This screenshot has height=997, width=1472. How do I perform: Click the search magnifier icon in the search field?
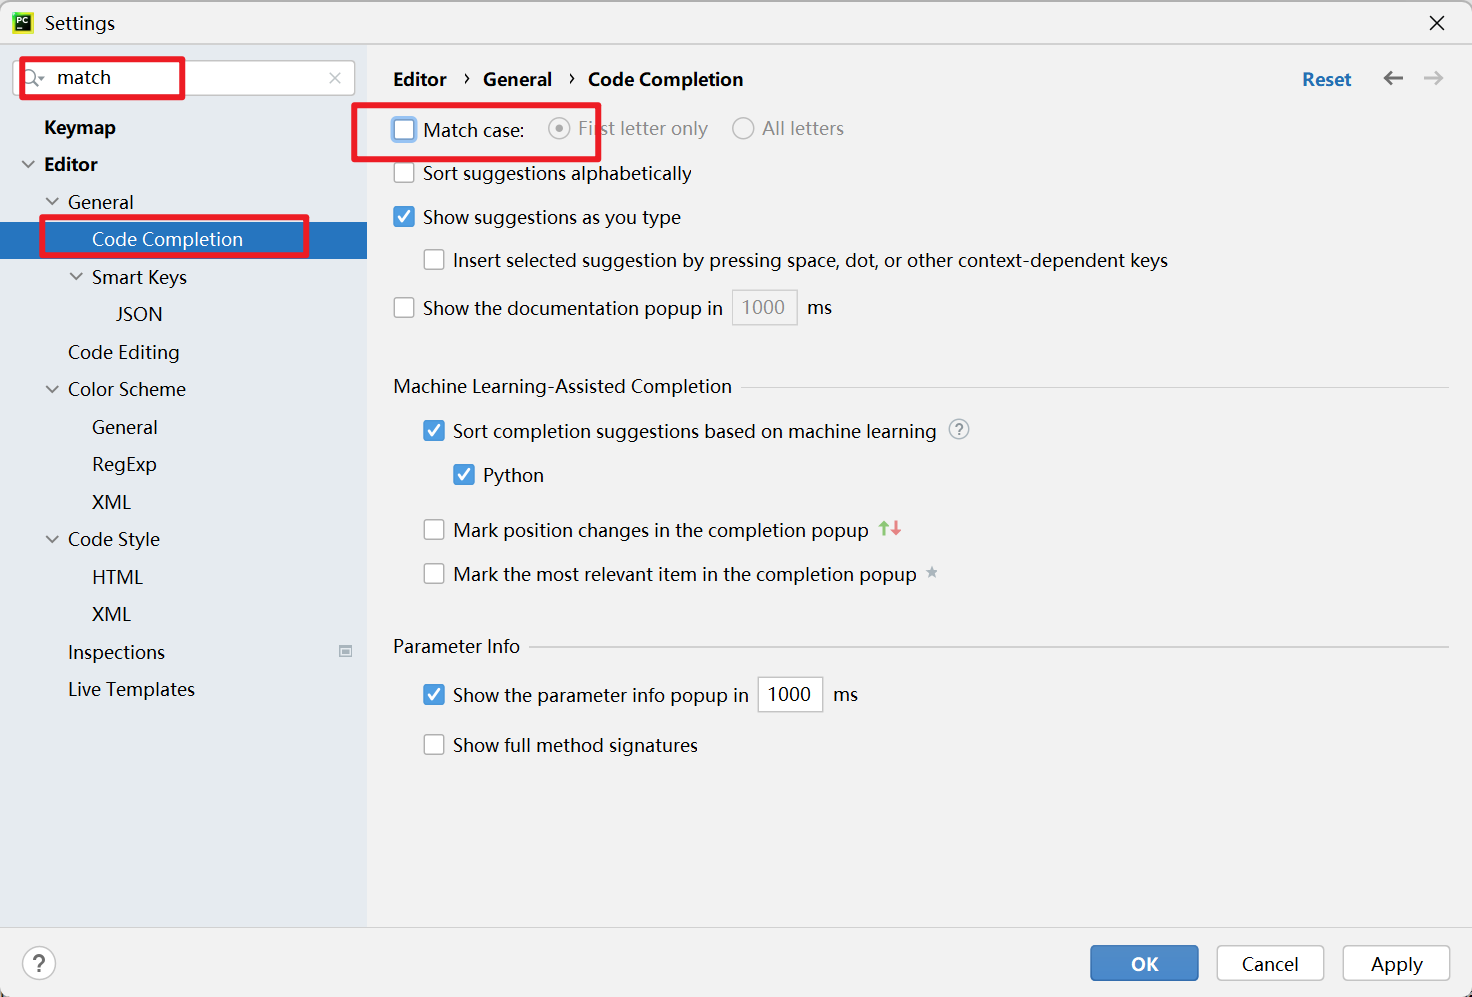point(34,78)
